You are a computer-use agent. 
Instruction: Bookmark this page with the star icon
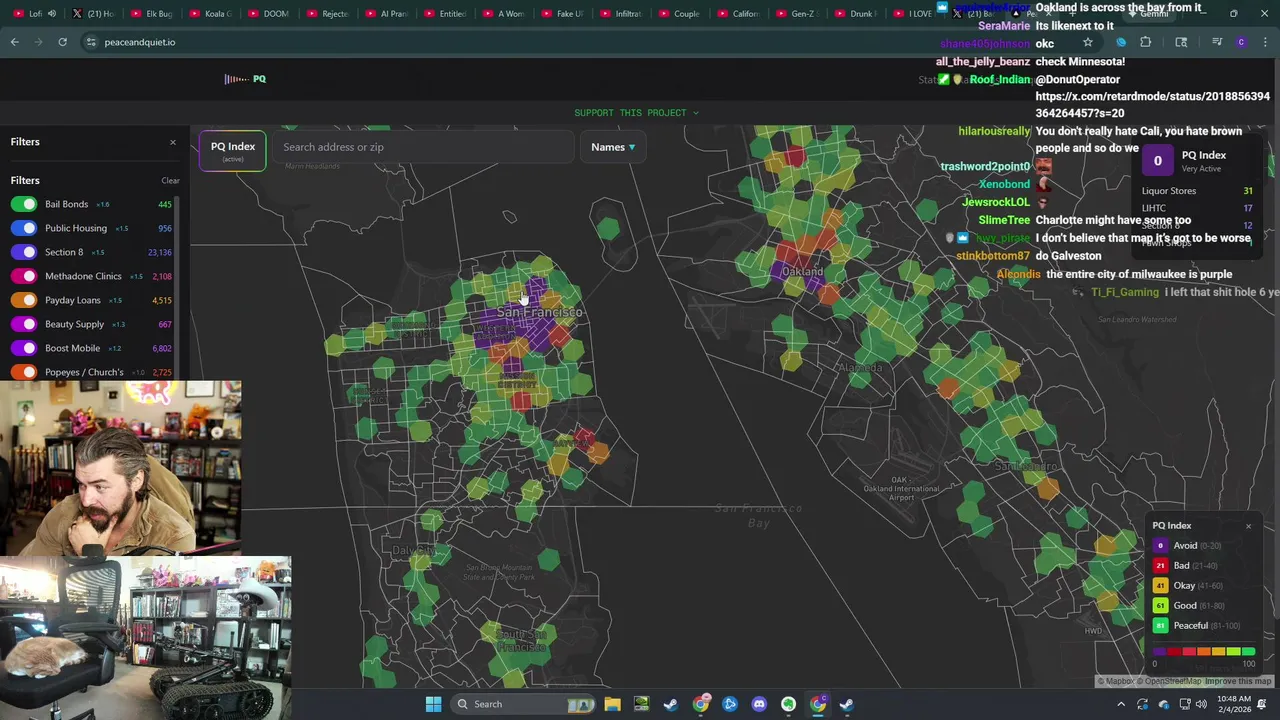[1088, 42]
